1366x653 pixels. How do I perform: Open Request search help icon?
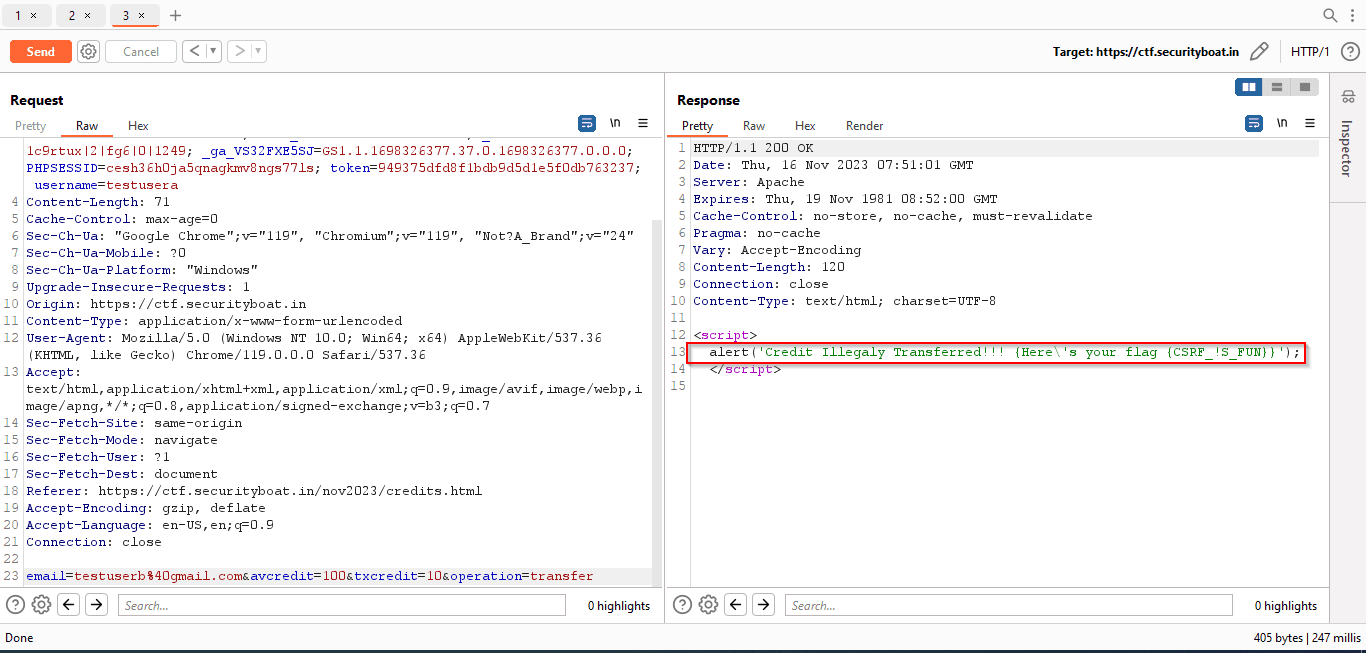(x=15, y=604)
